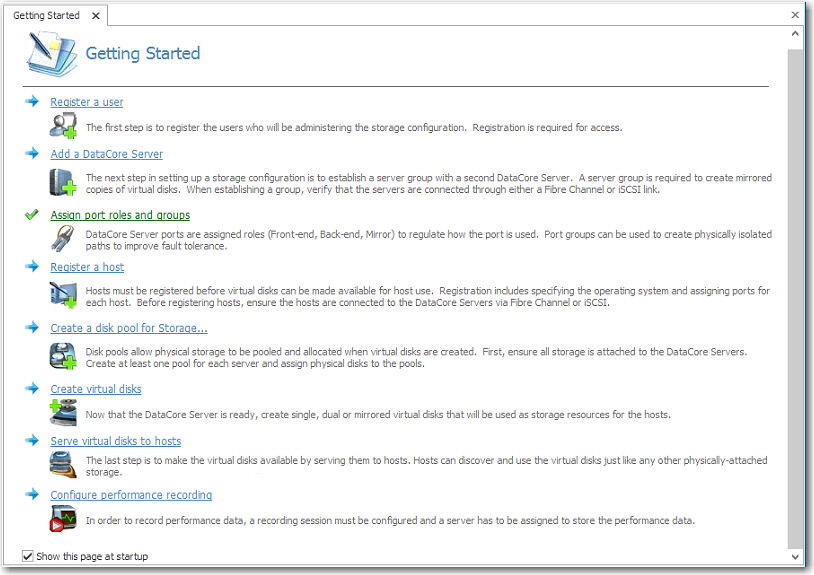Open Assign port roles and groups link

tap(120, 215)
